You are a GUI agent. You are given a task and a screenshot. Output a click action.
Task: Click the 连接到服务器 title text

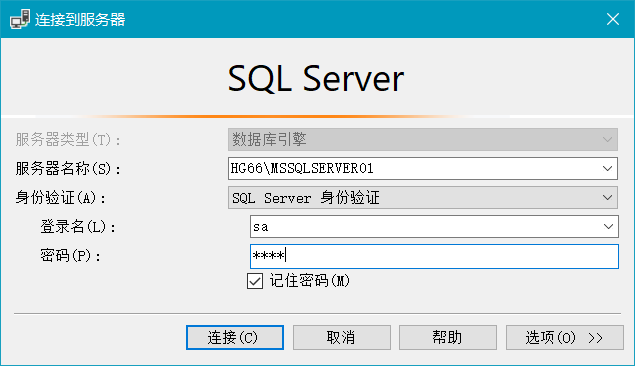[80, 19]
